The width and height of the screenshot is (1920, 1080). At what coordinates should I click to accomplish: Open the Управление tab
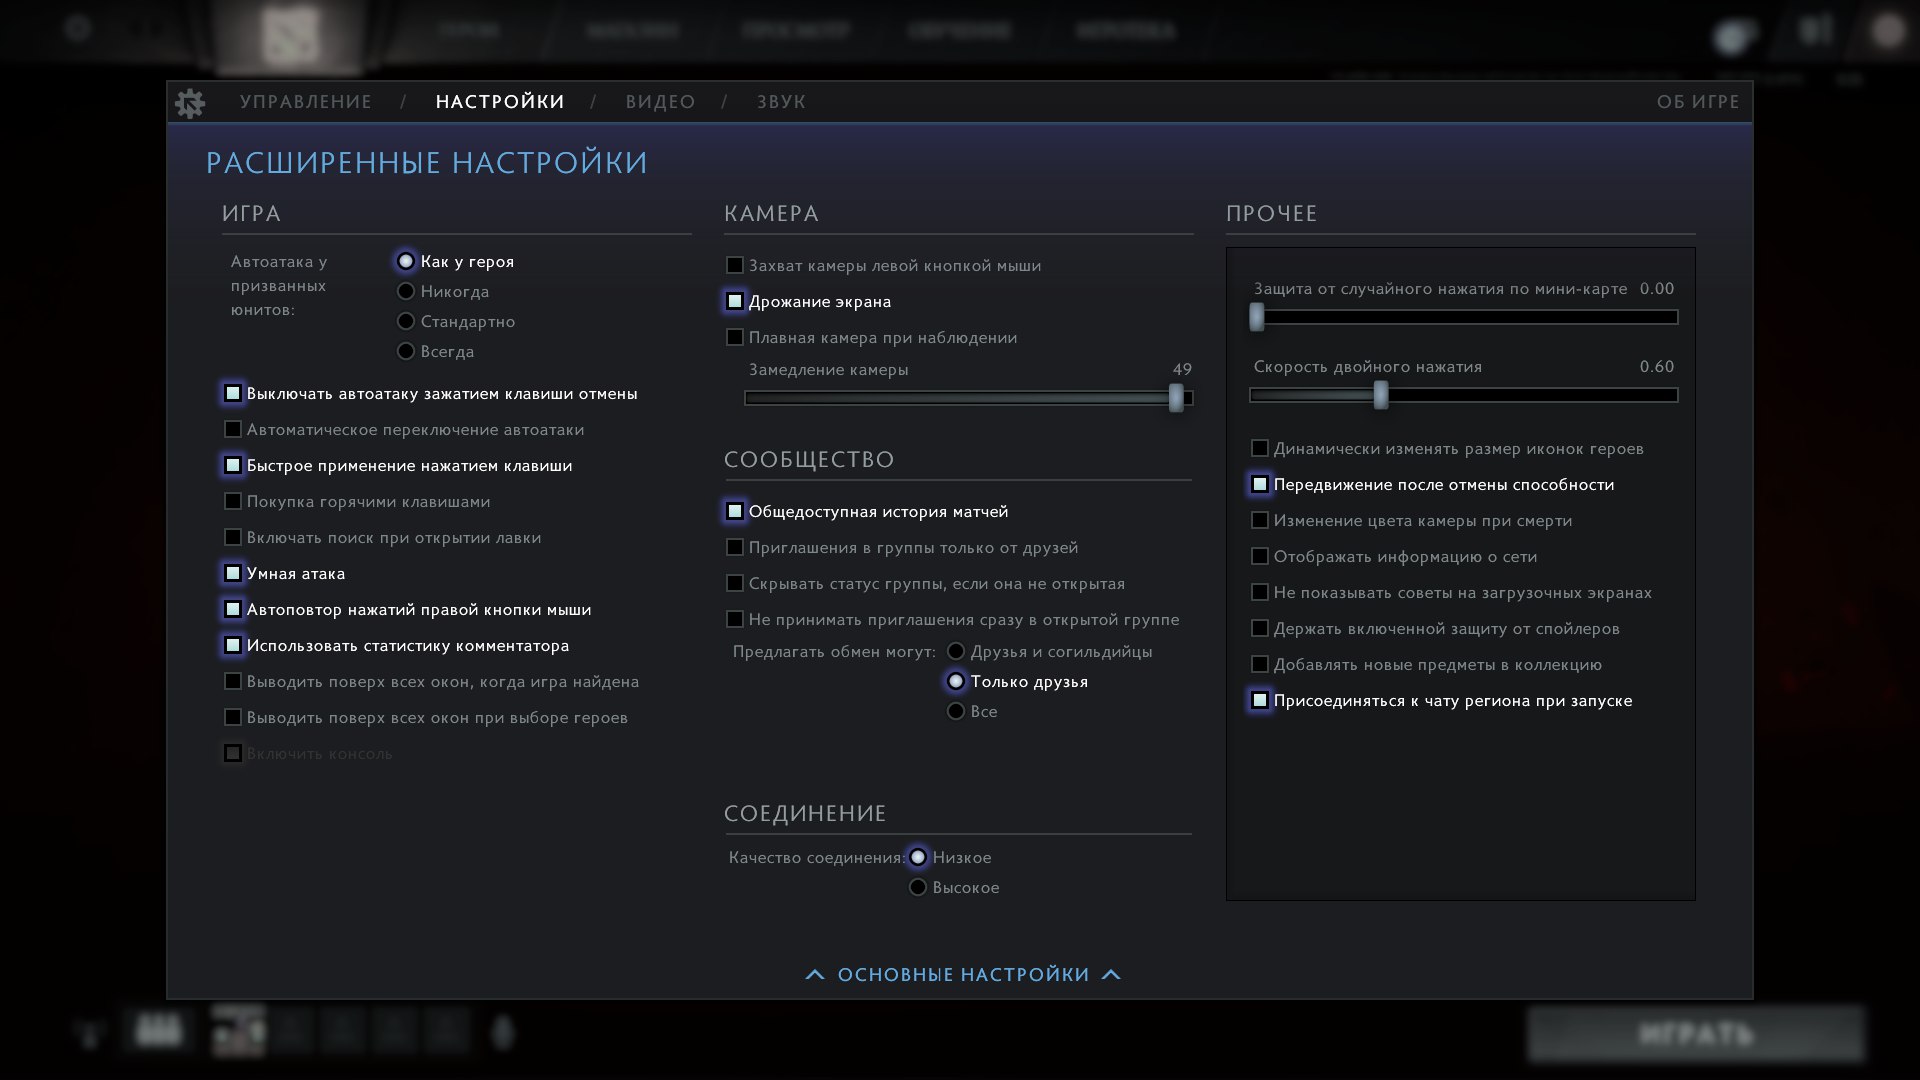coord(306,102)
